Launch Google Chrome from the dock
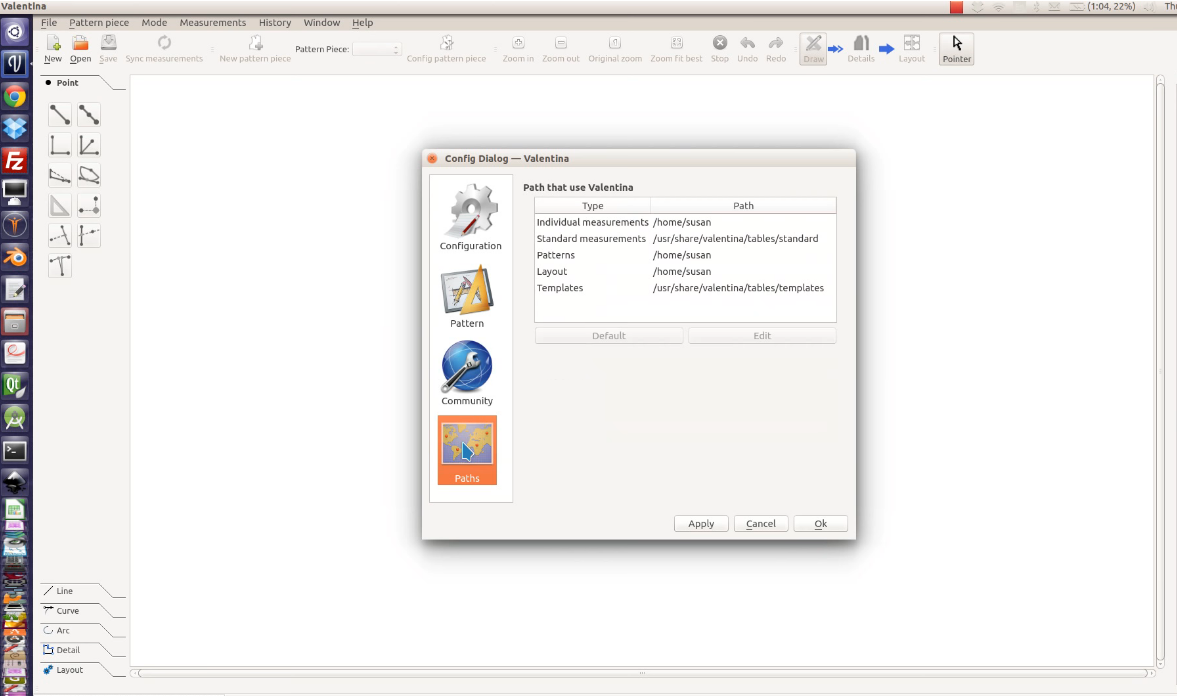Screen dimensions: 1177x696 coord(15,96)
